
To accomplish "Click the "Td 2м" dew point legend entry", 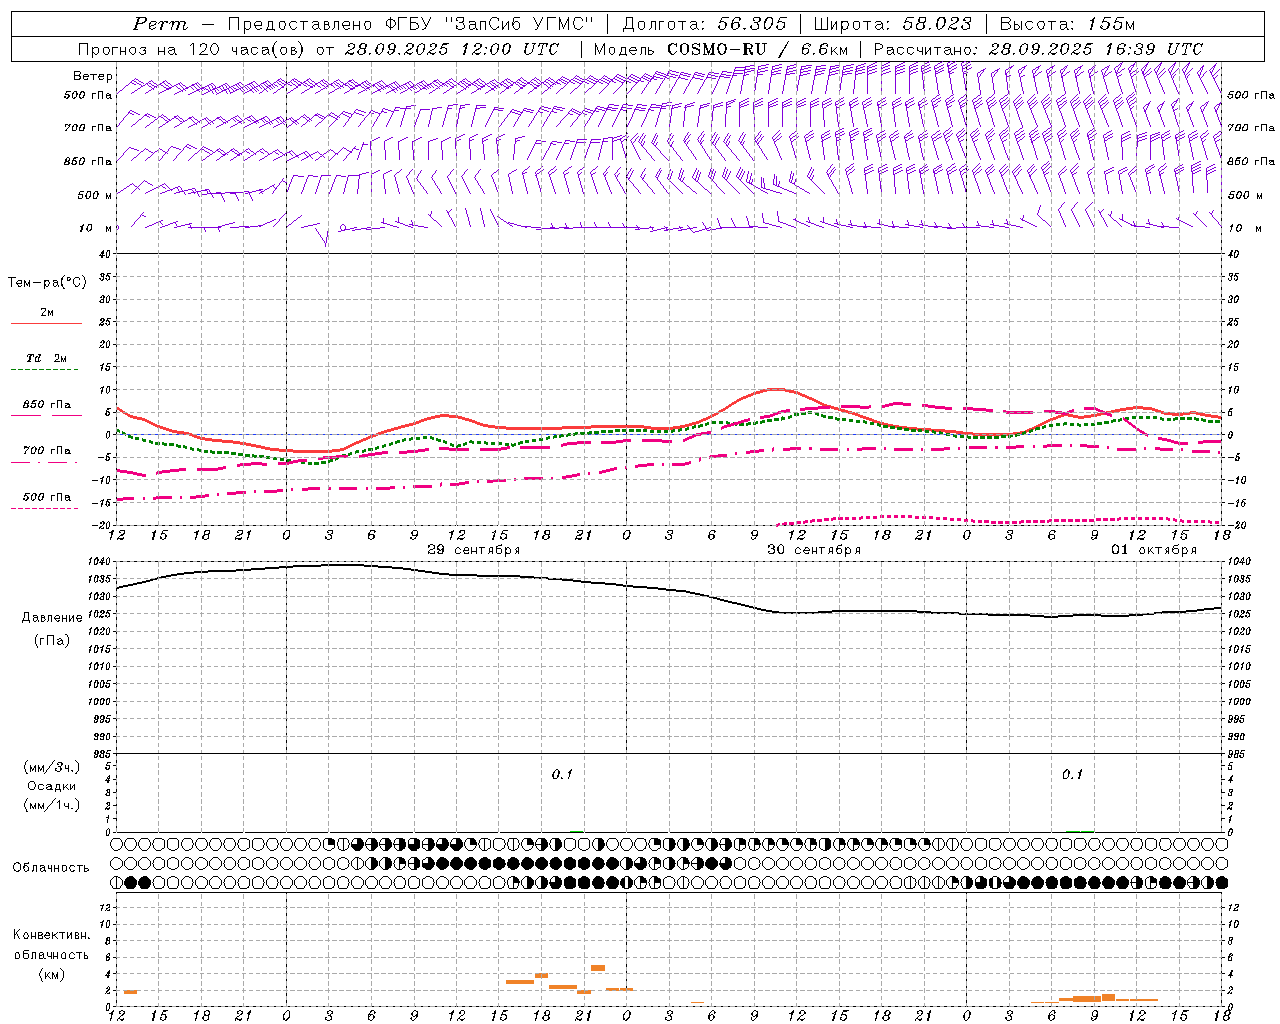I will [x=47, y=358].
